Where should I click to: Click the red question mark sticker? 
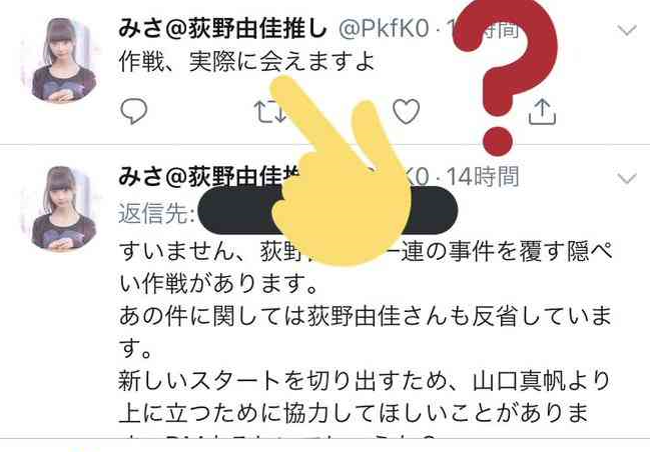(505, 77)
